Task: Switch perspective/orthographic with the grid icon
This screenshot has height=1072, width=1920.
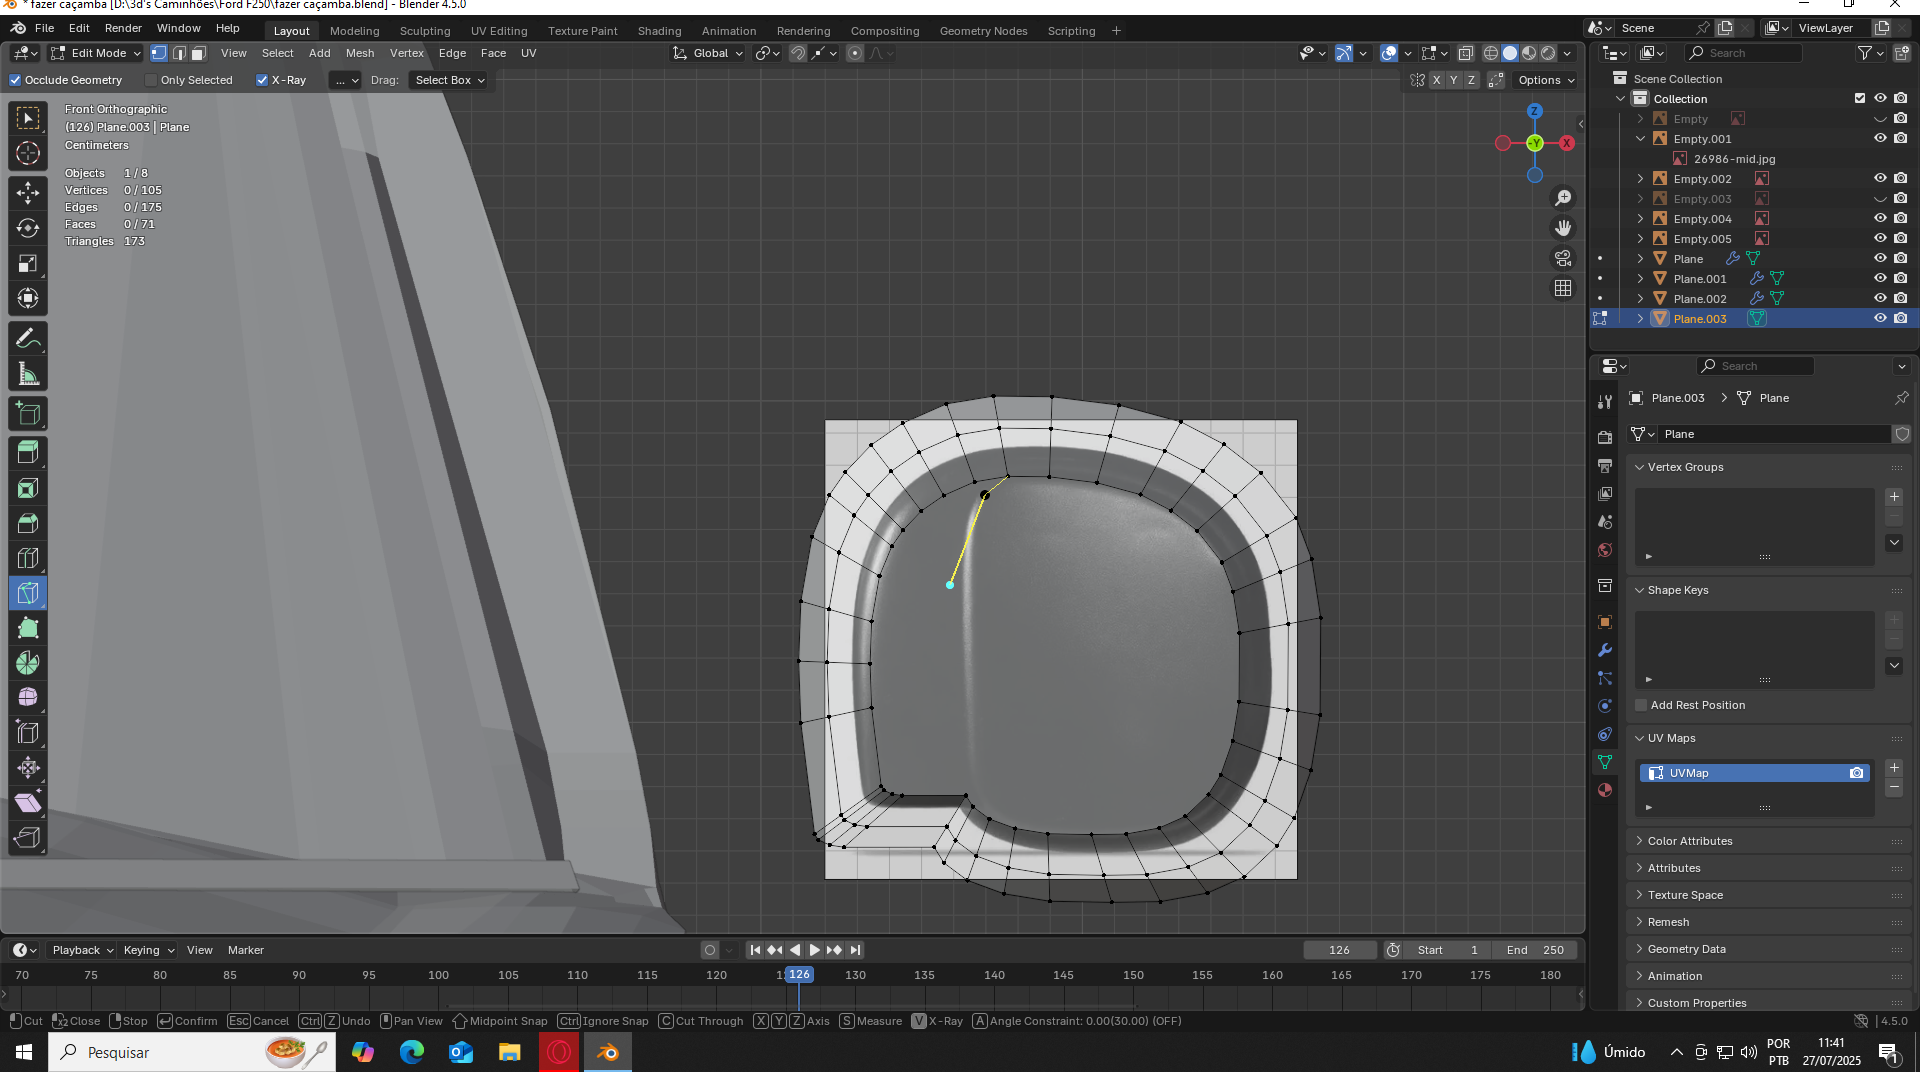Action: [1563, 288]
